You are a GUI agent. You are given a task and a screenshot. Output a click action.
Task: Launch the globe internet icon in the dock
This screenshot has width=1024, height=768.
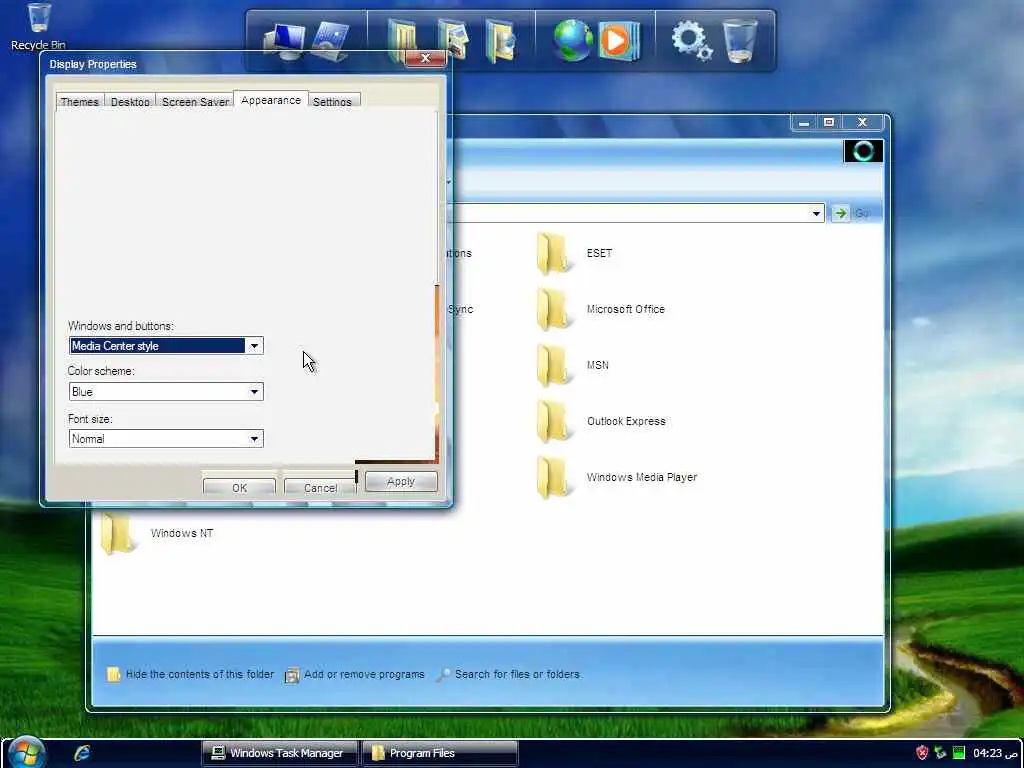(573, 40)
